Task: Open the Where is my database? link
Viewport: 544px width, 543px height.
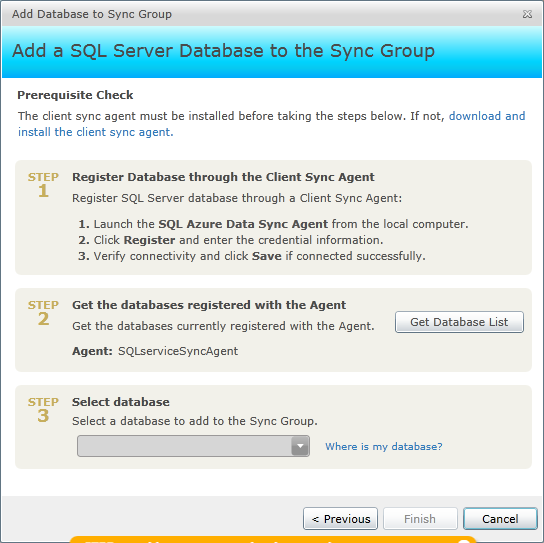Action: click(383, 446)
